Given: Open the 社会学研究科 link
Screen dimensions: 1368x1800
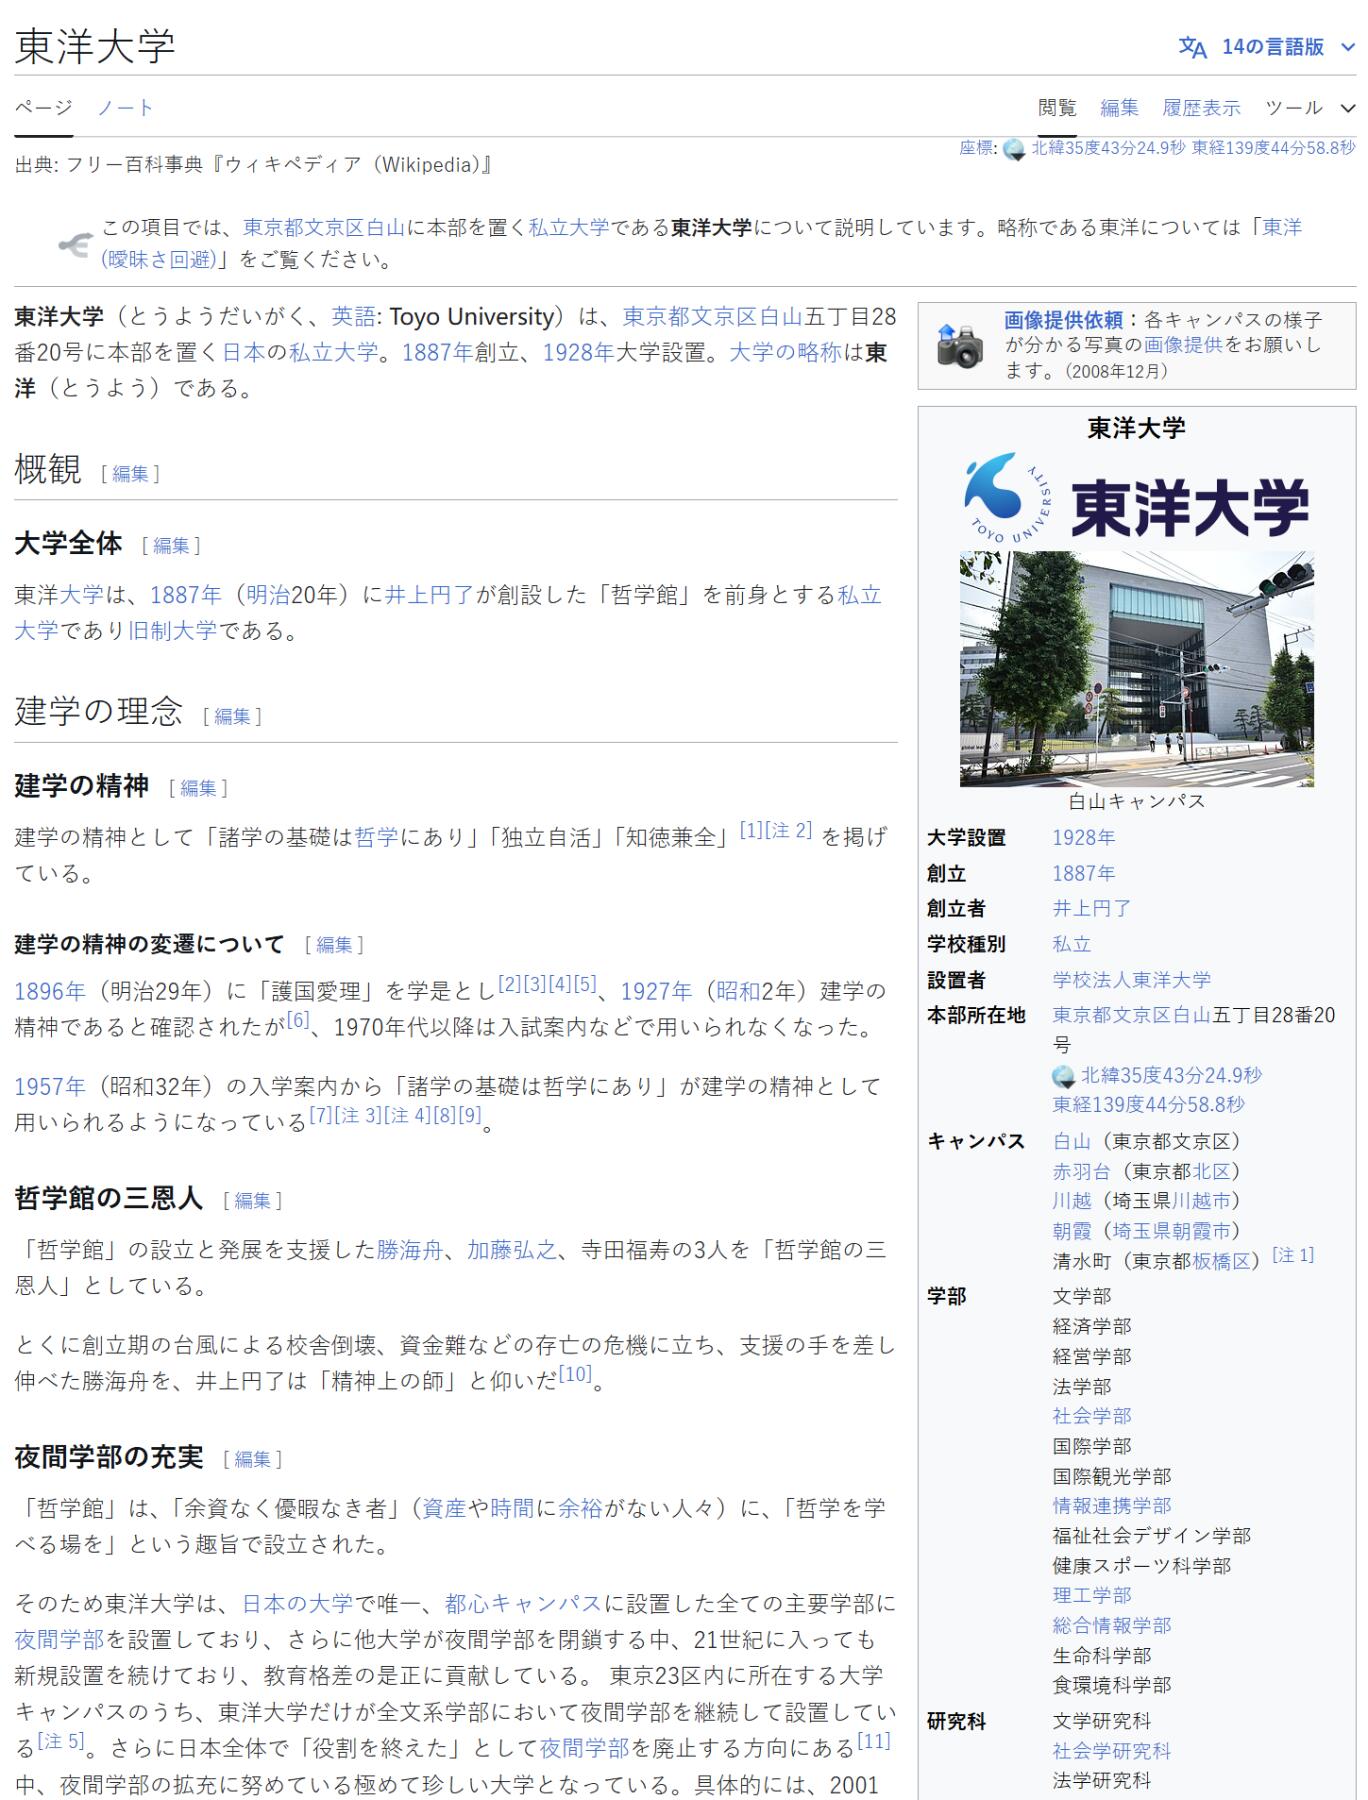Looking at the screenshot, I should coord(1111,1751).
